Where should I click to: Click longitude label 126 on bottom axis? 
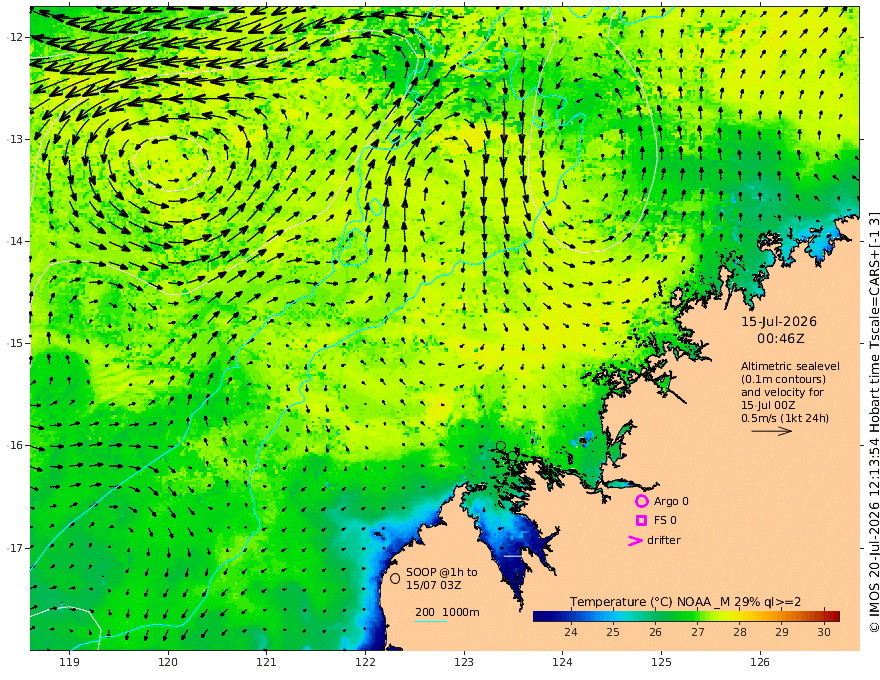760,662
